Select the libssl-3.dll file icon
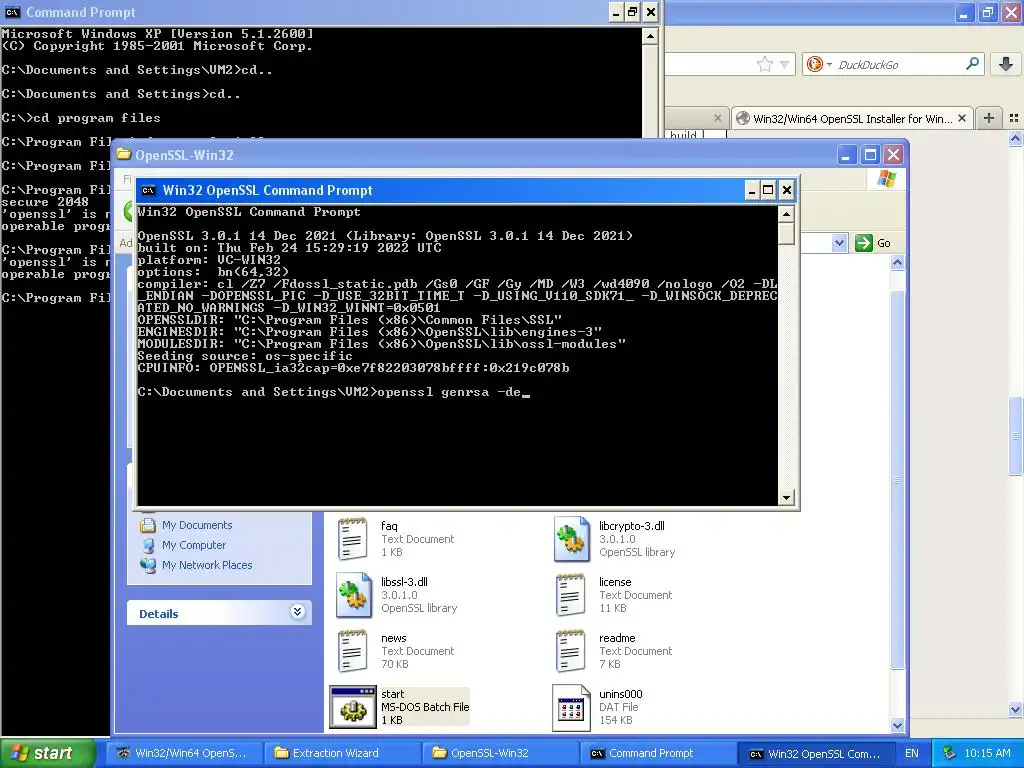This screenshot has width=1024, height=768. 353,595
